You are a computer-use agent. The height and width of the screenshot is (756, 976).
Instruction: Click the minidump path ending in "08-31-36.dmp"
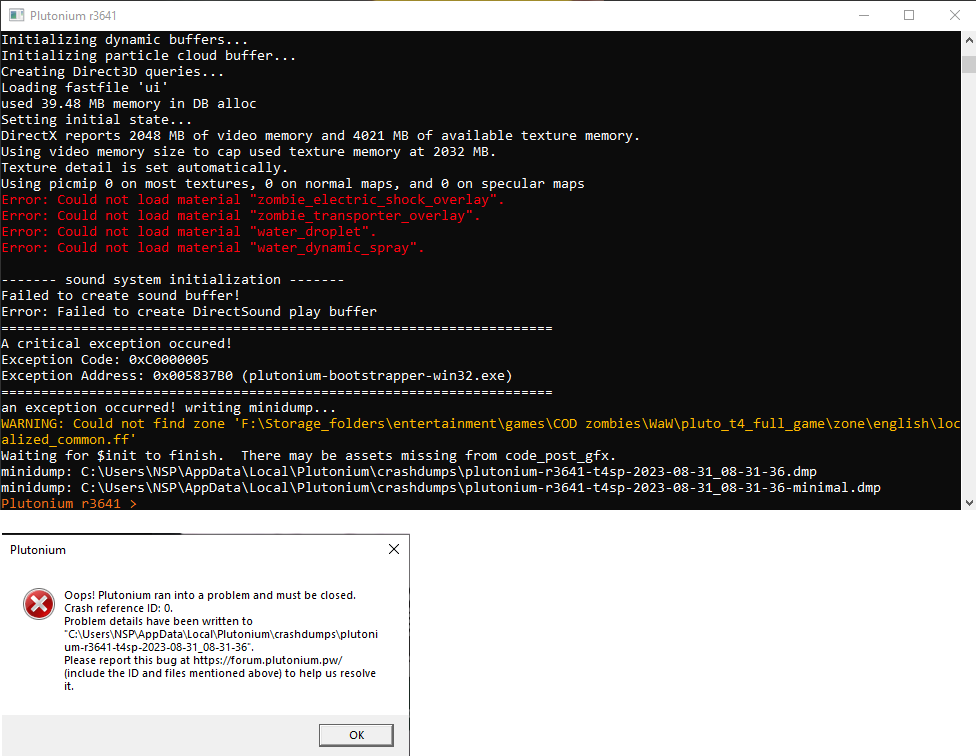[409, 472]
